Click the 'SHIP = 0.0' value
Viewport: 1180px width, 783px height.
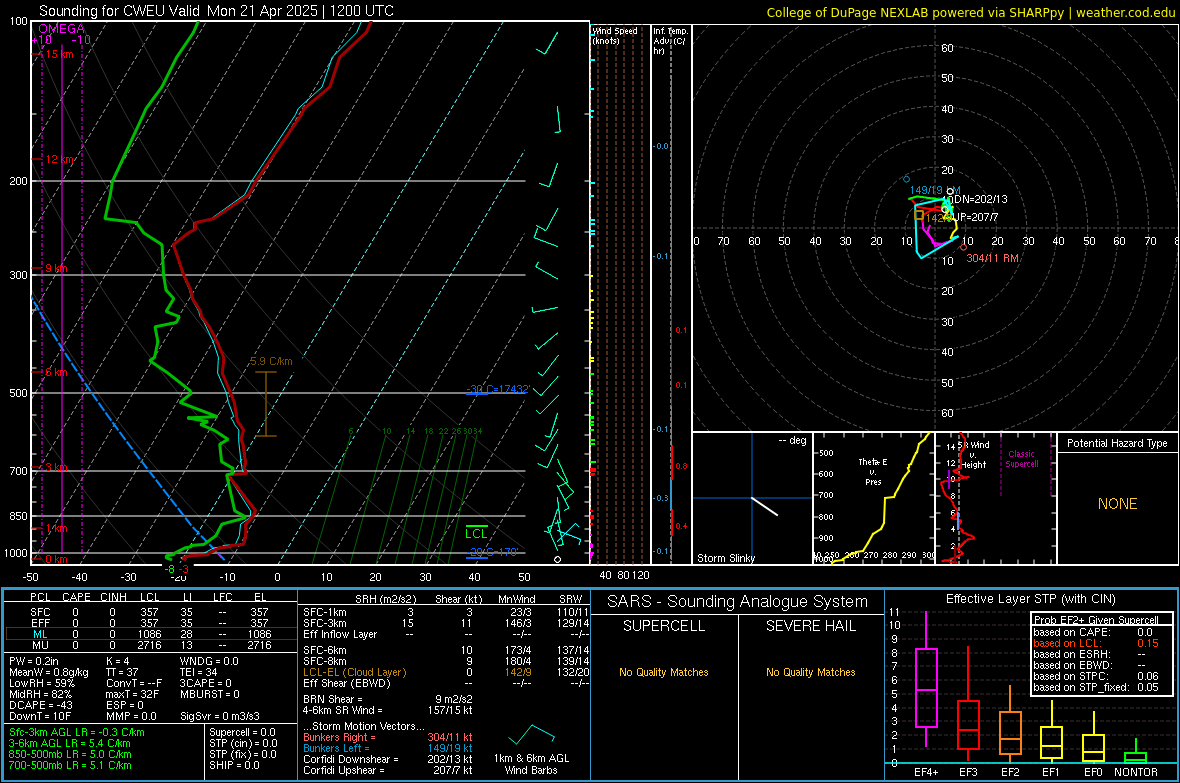click(234, 765)
